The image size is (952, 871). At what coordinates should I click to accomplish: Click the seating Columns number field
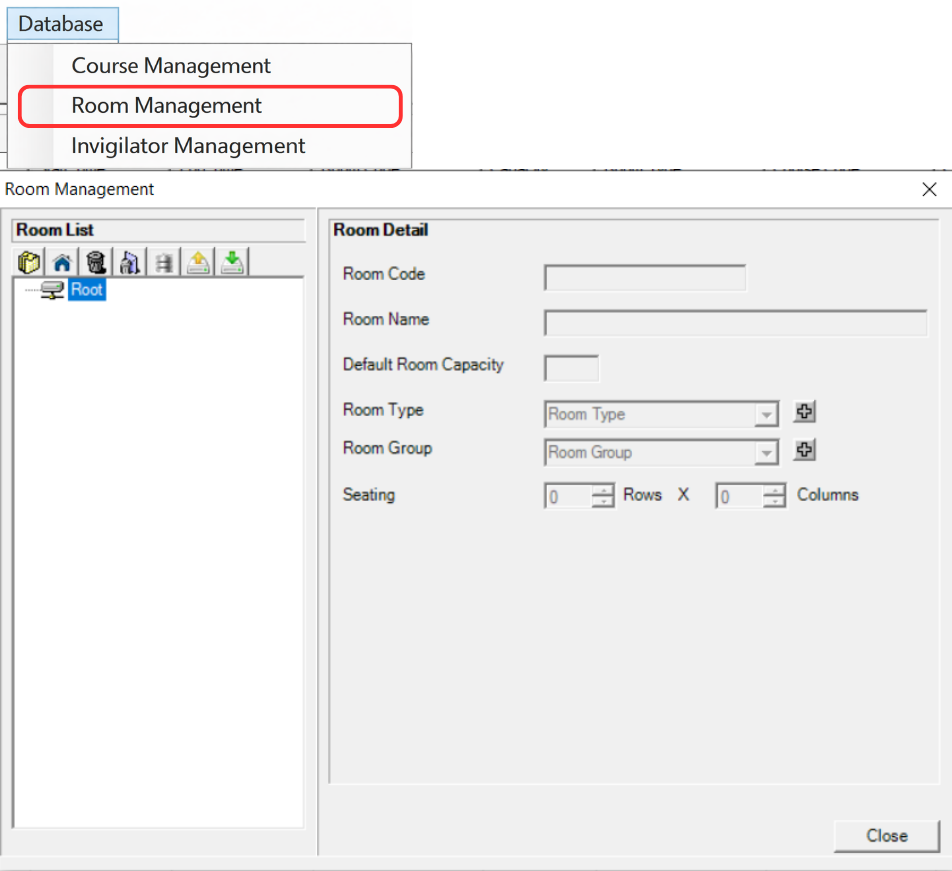740,497
